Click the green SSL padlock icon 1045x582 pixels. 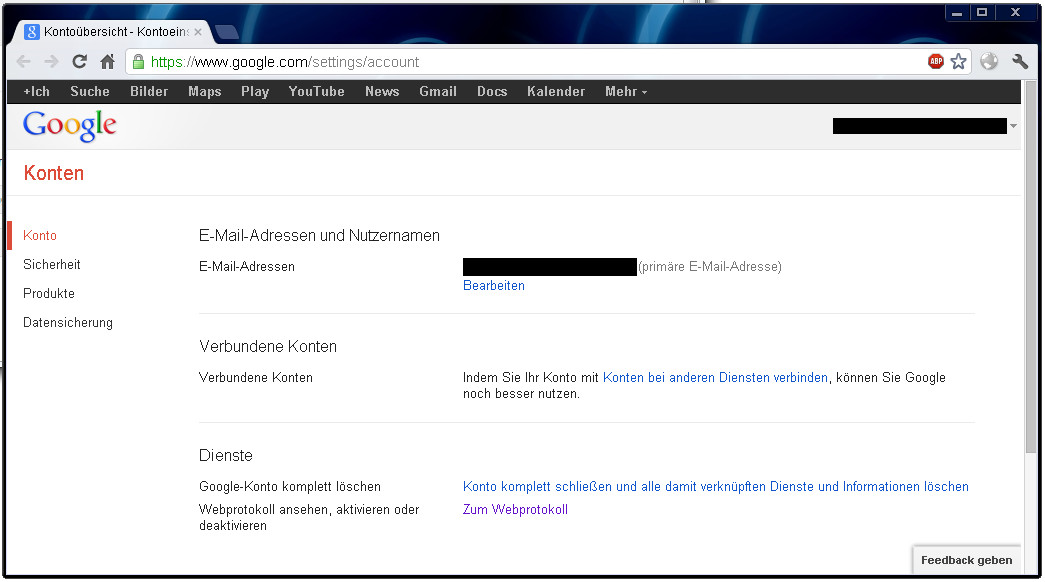(138, 62)
